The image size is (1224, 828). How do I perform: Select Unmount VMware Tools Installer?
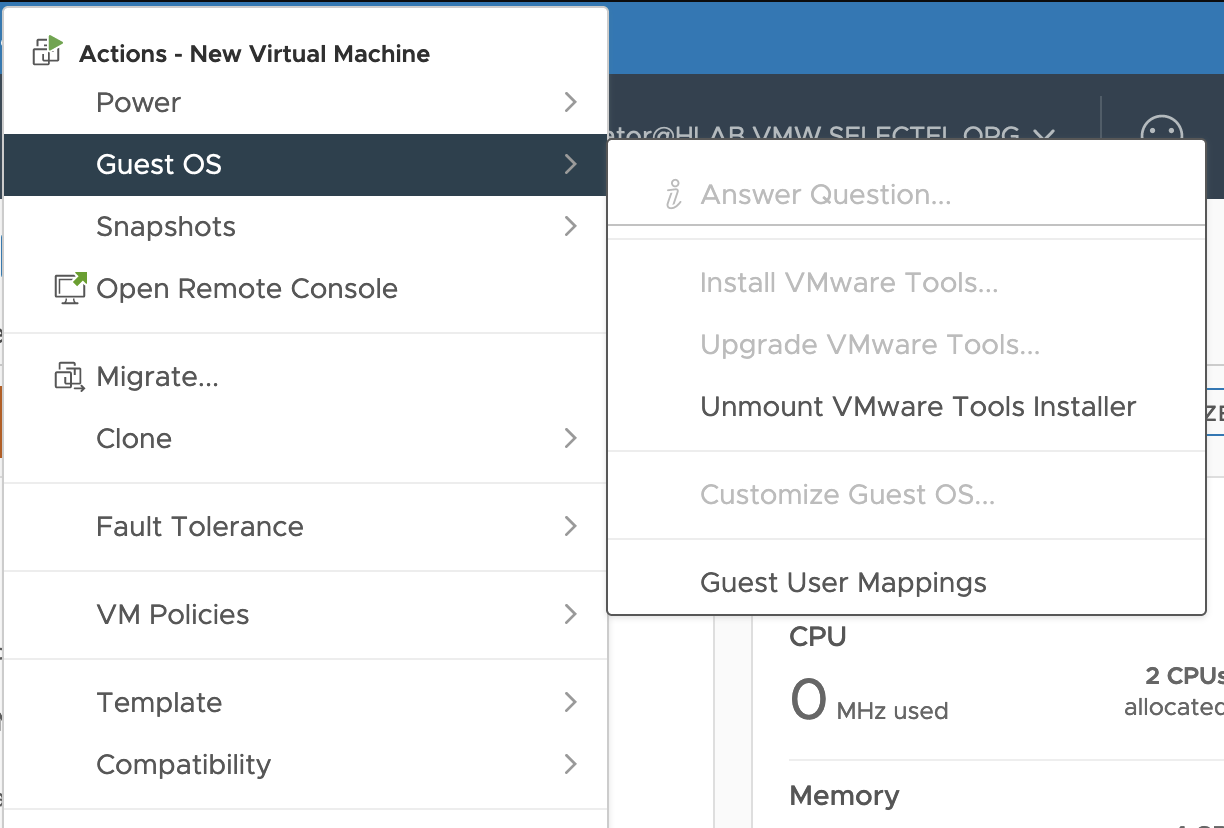pos(918,406)
